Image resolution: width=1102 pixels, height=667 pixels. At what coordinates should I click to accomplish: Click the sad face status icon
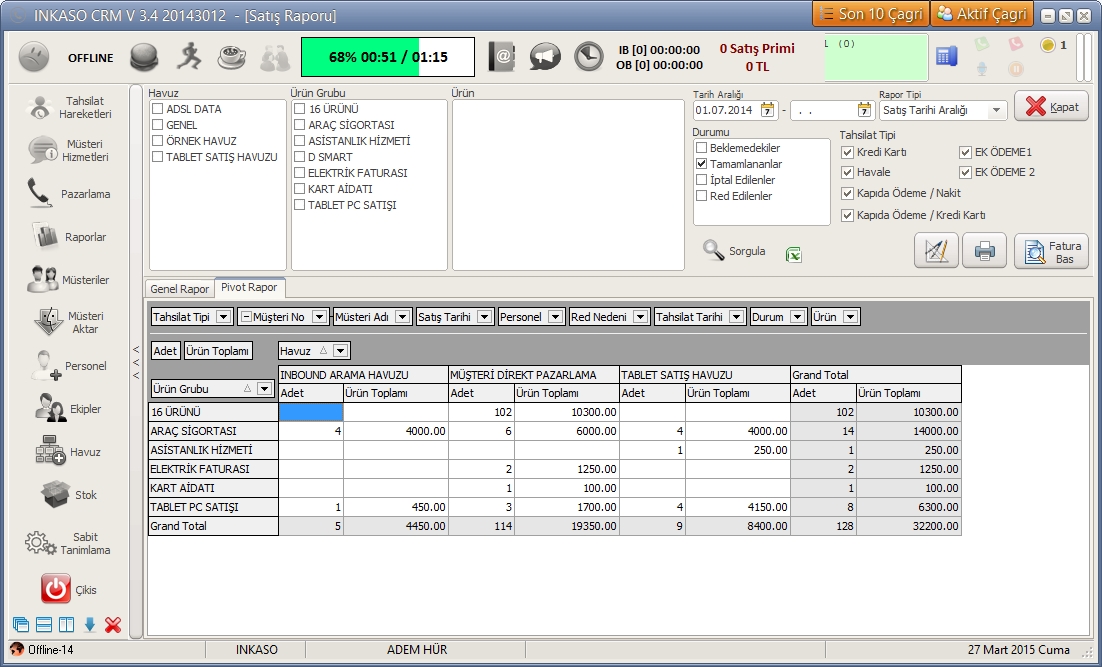point(34,57)
